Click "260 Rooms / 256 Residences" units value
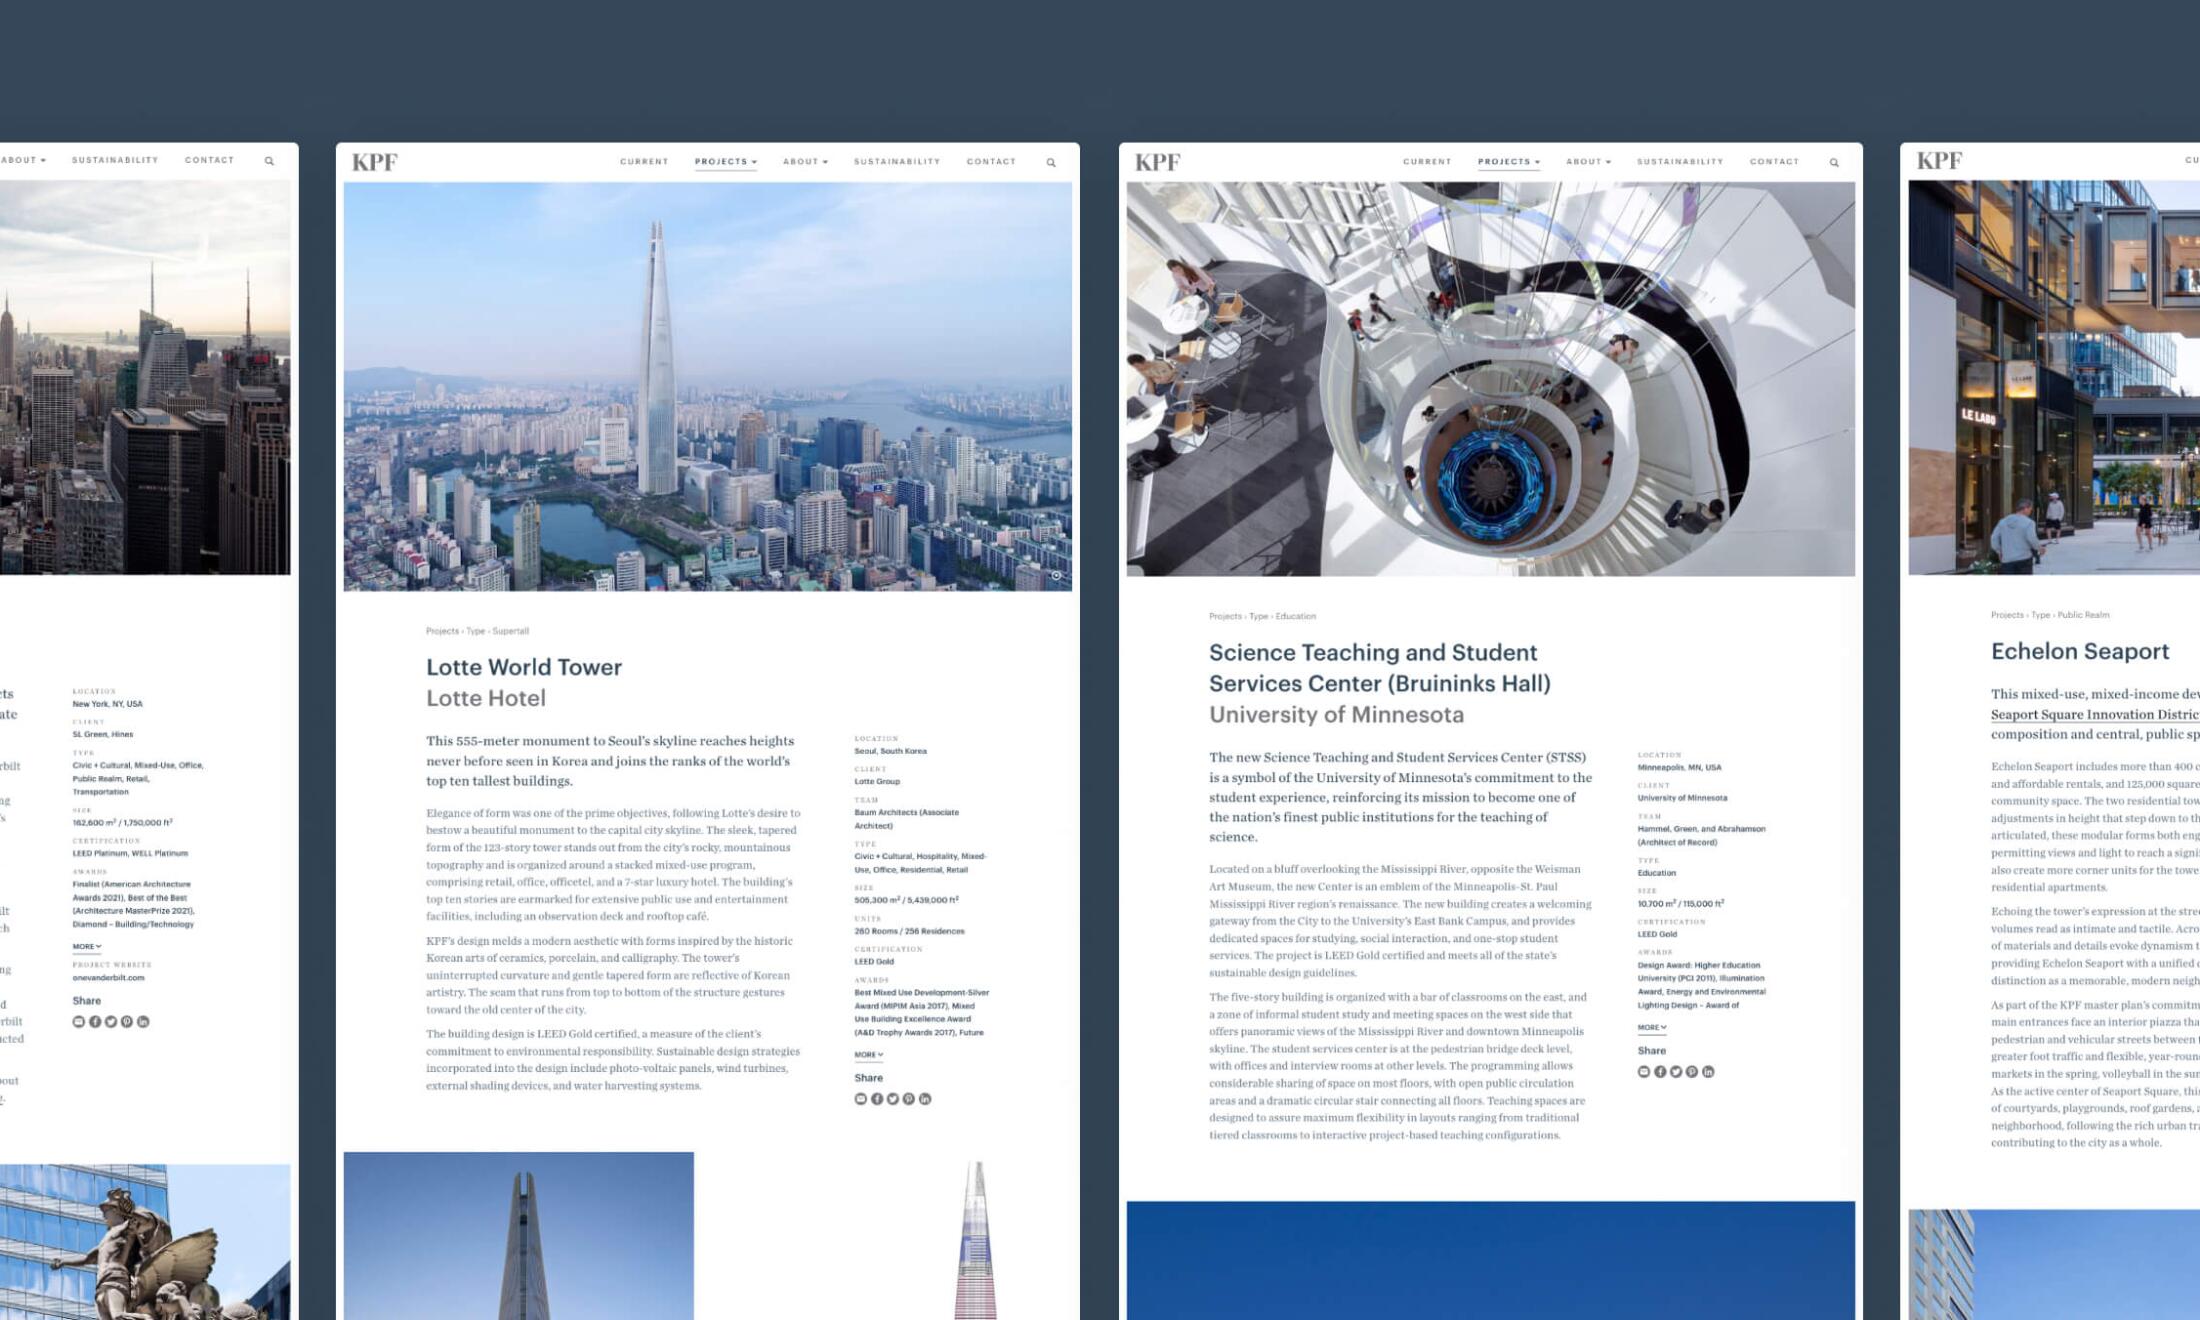2200x1320 pixels. coord(909,931)
